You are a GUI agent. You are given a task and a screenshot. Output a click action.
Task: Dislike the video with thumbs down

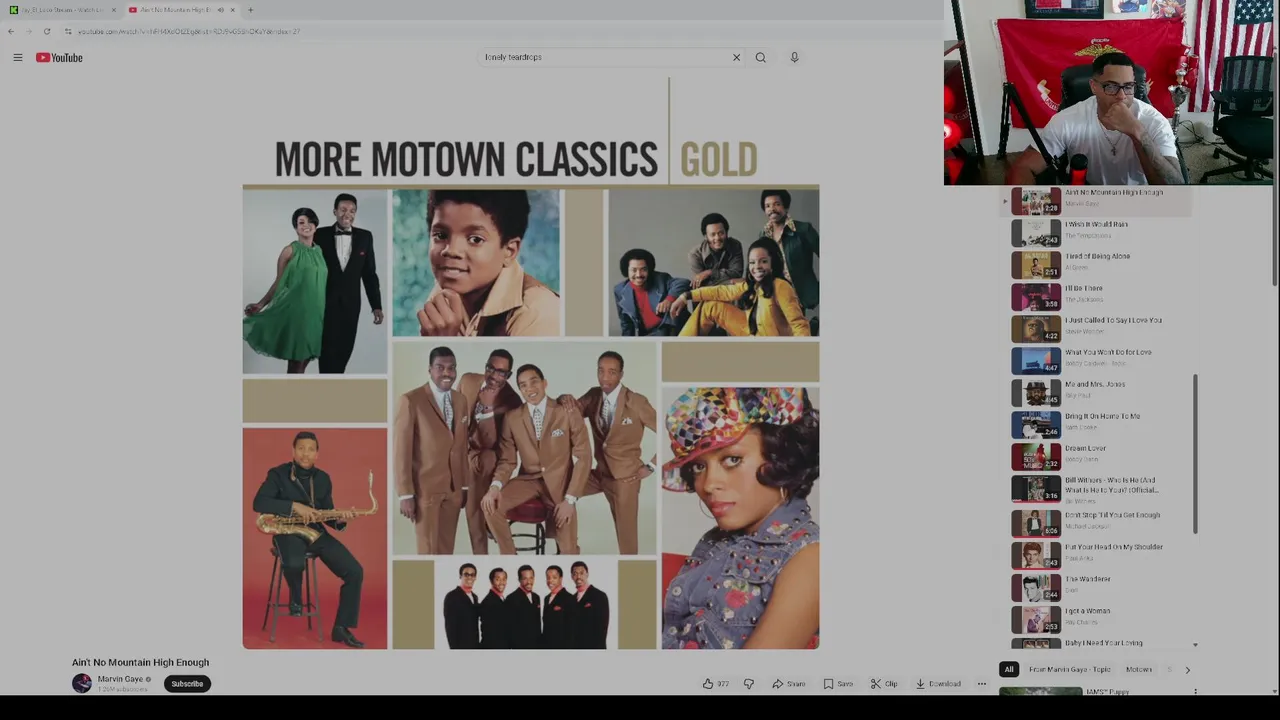(749, 684)
